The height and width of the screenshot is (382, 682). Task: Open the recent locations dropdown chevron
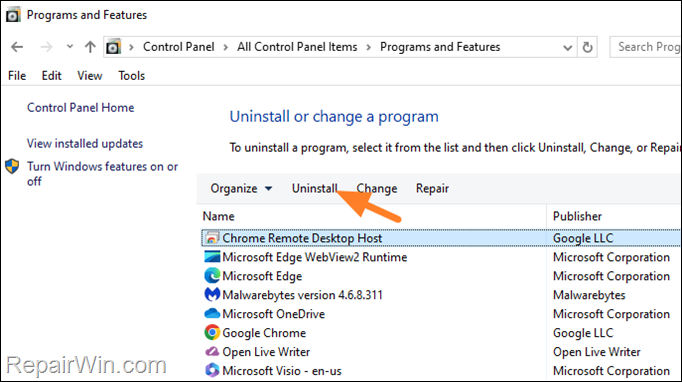[70, 47]
